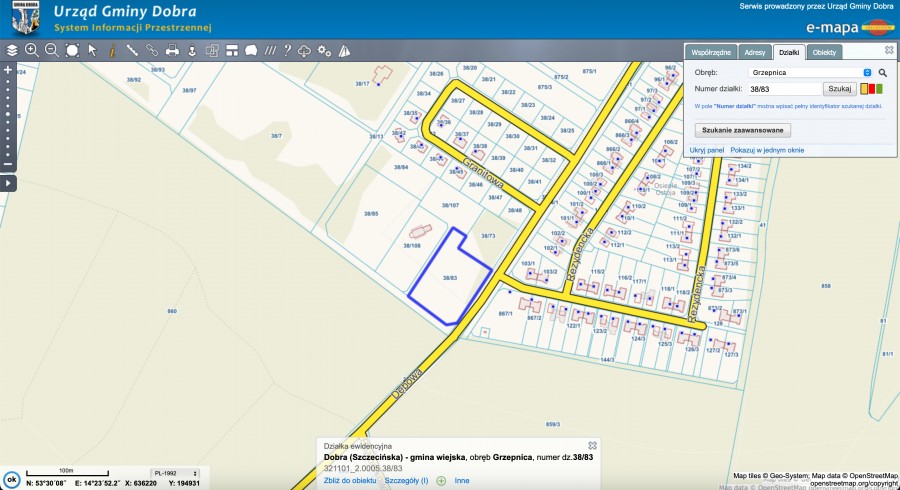This screenshot has width=900, height=490.
Task: Open the help question mark icon
Action: (x=287, y=49)
